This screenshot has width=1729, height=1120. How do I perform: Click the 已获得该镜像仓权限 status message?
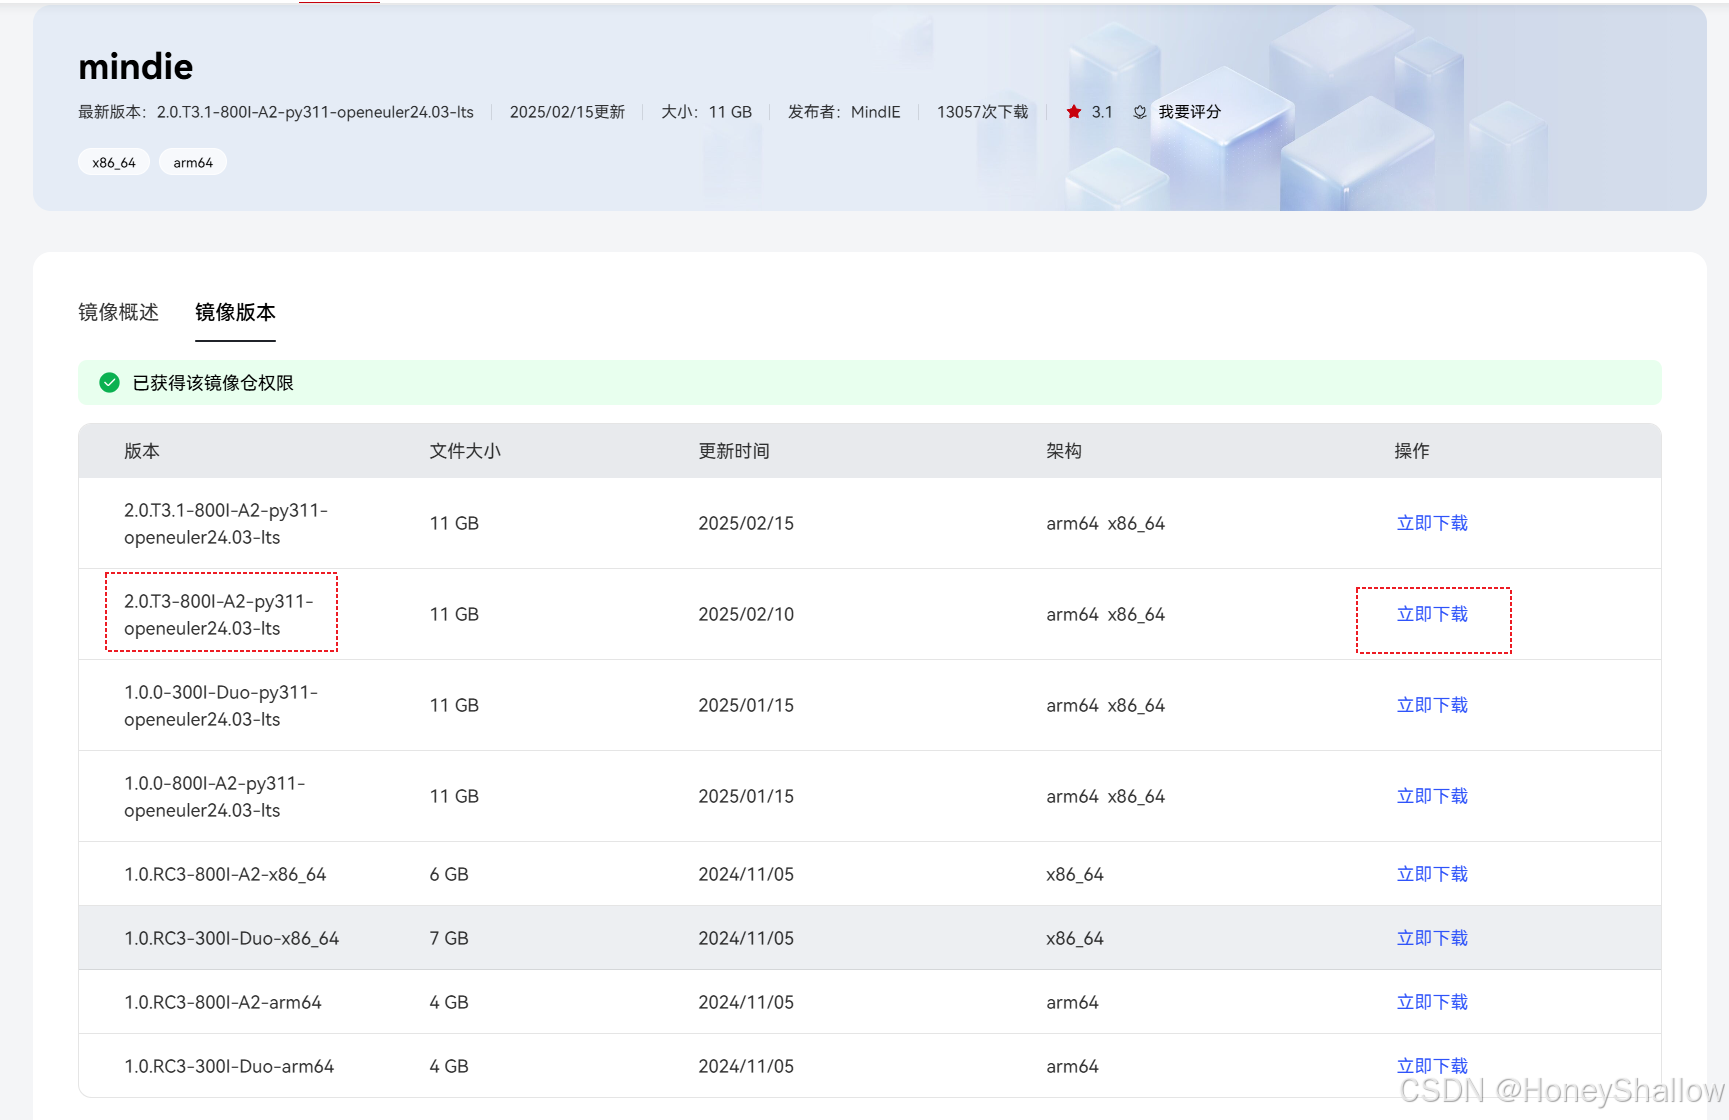tap(213, 383)
